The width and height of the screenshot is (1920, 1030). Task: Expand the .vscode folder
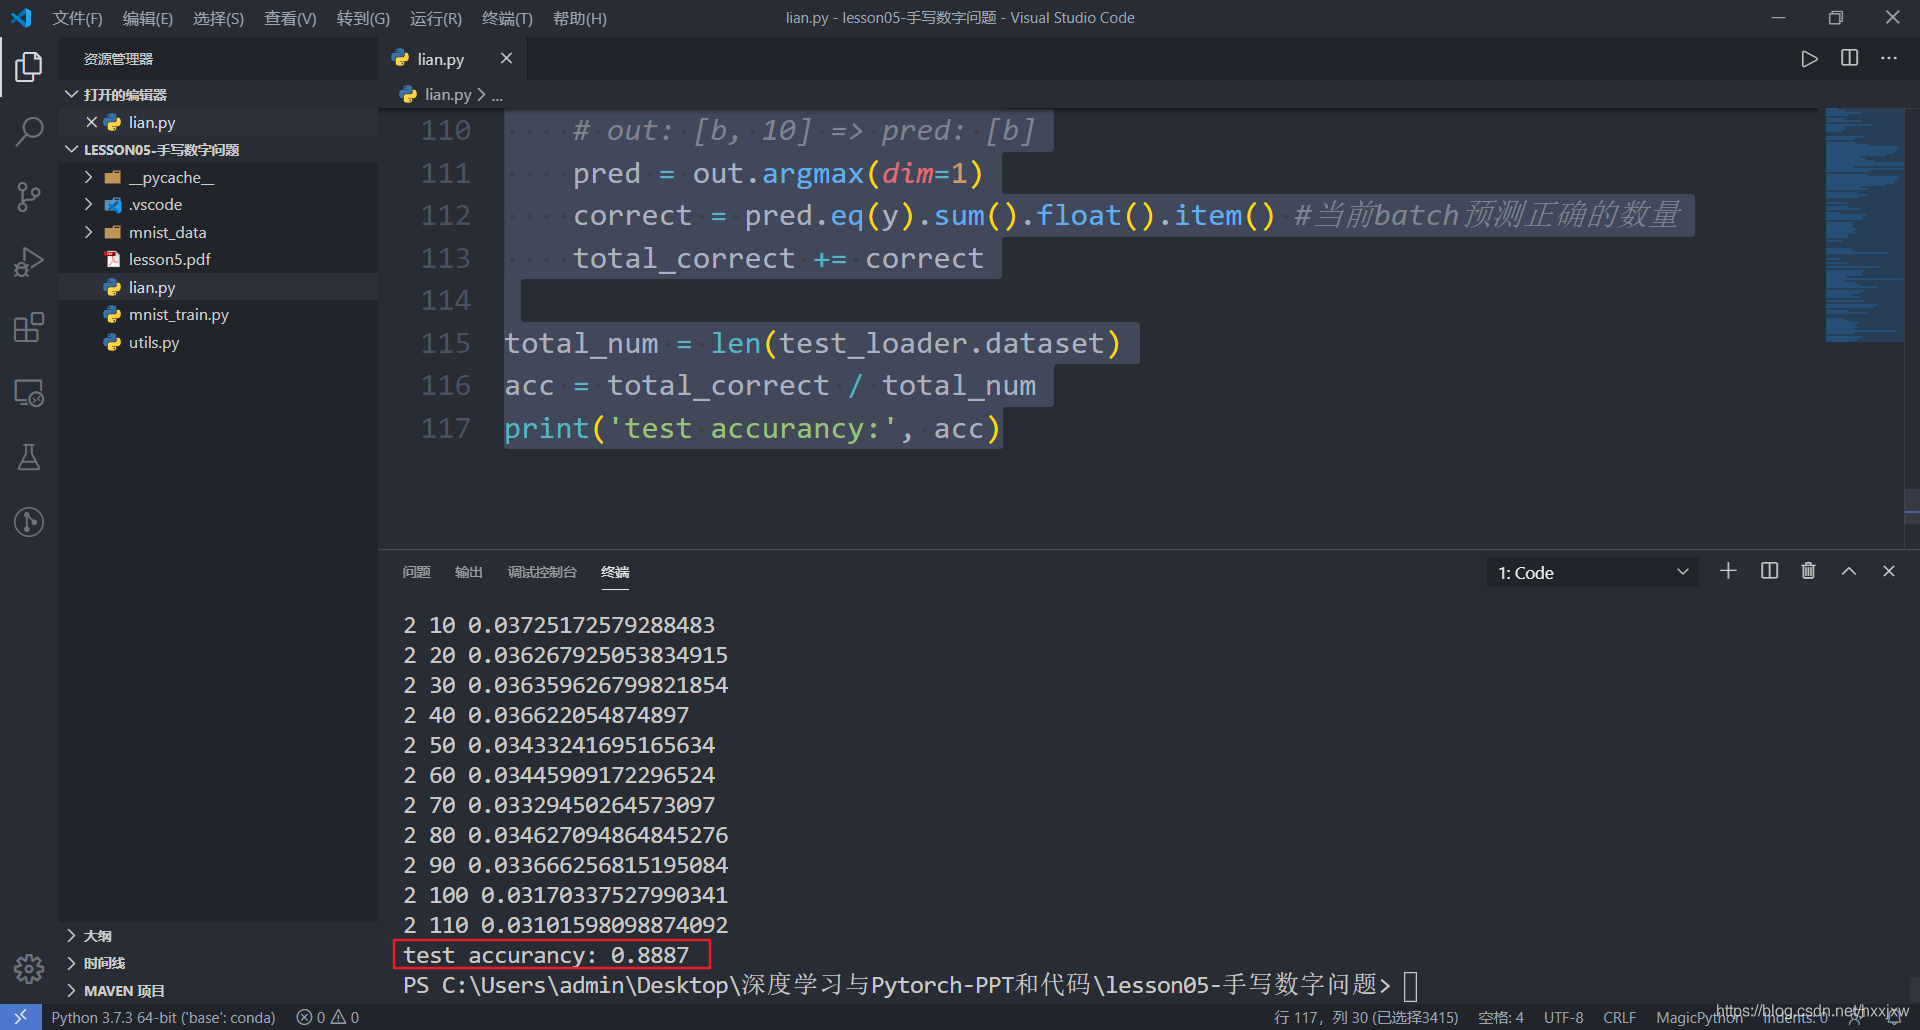point(88,204)
